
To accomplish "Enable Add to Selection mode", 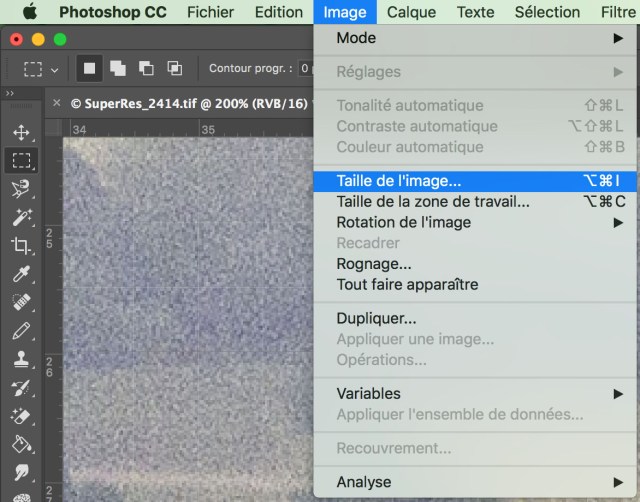I will (x=118, y=69).
